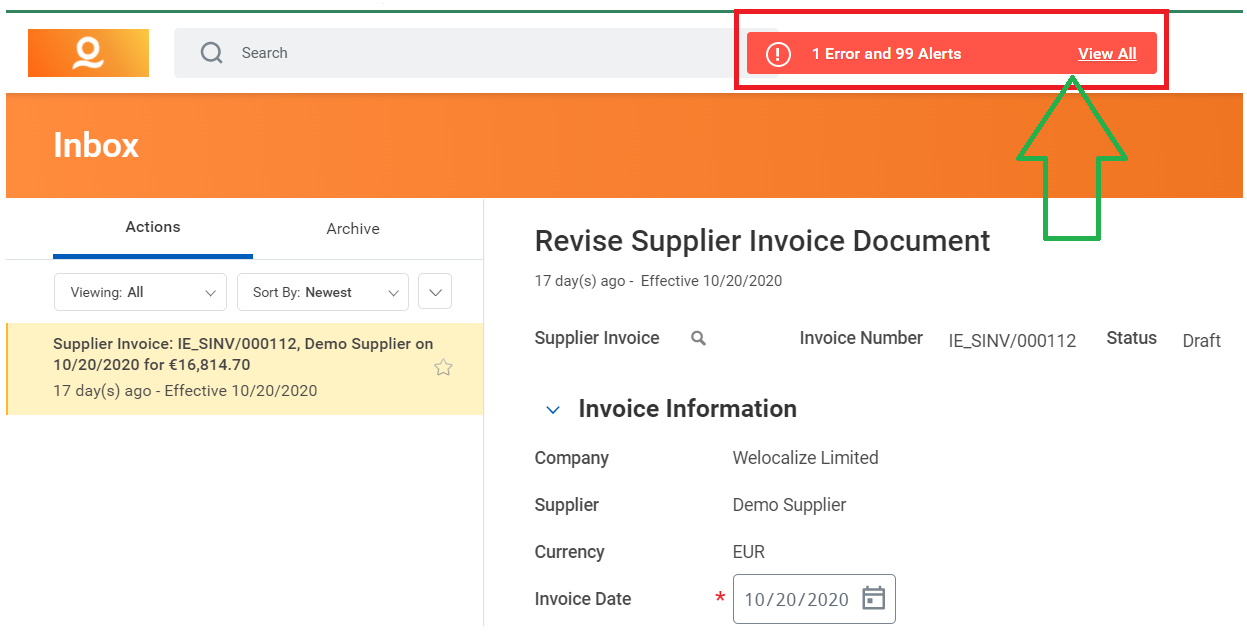Click inside the Invoice Date input field
1247x637 pixels.
point(795,598)
